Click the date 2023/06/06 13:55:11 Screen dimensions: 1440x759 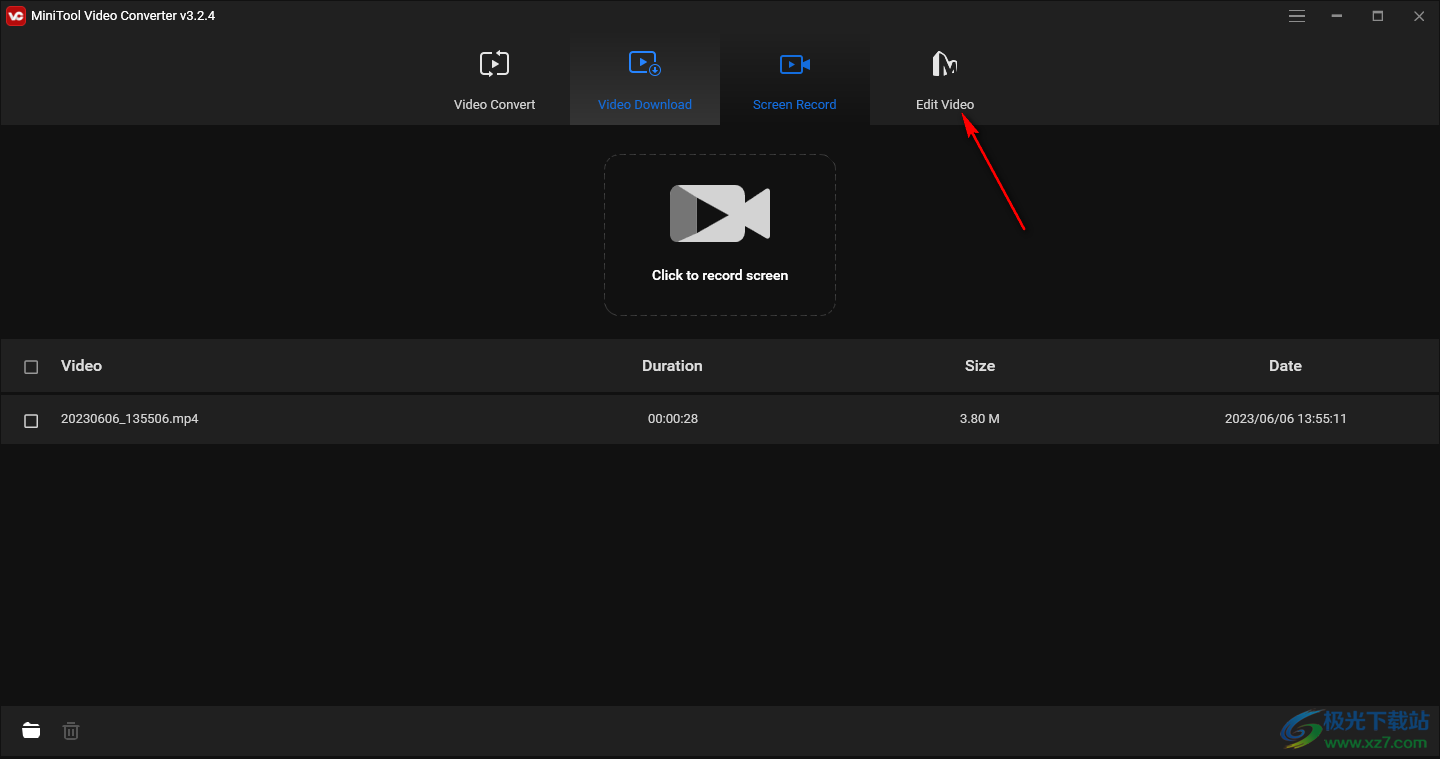[x=1286, y=419]
